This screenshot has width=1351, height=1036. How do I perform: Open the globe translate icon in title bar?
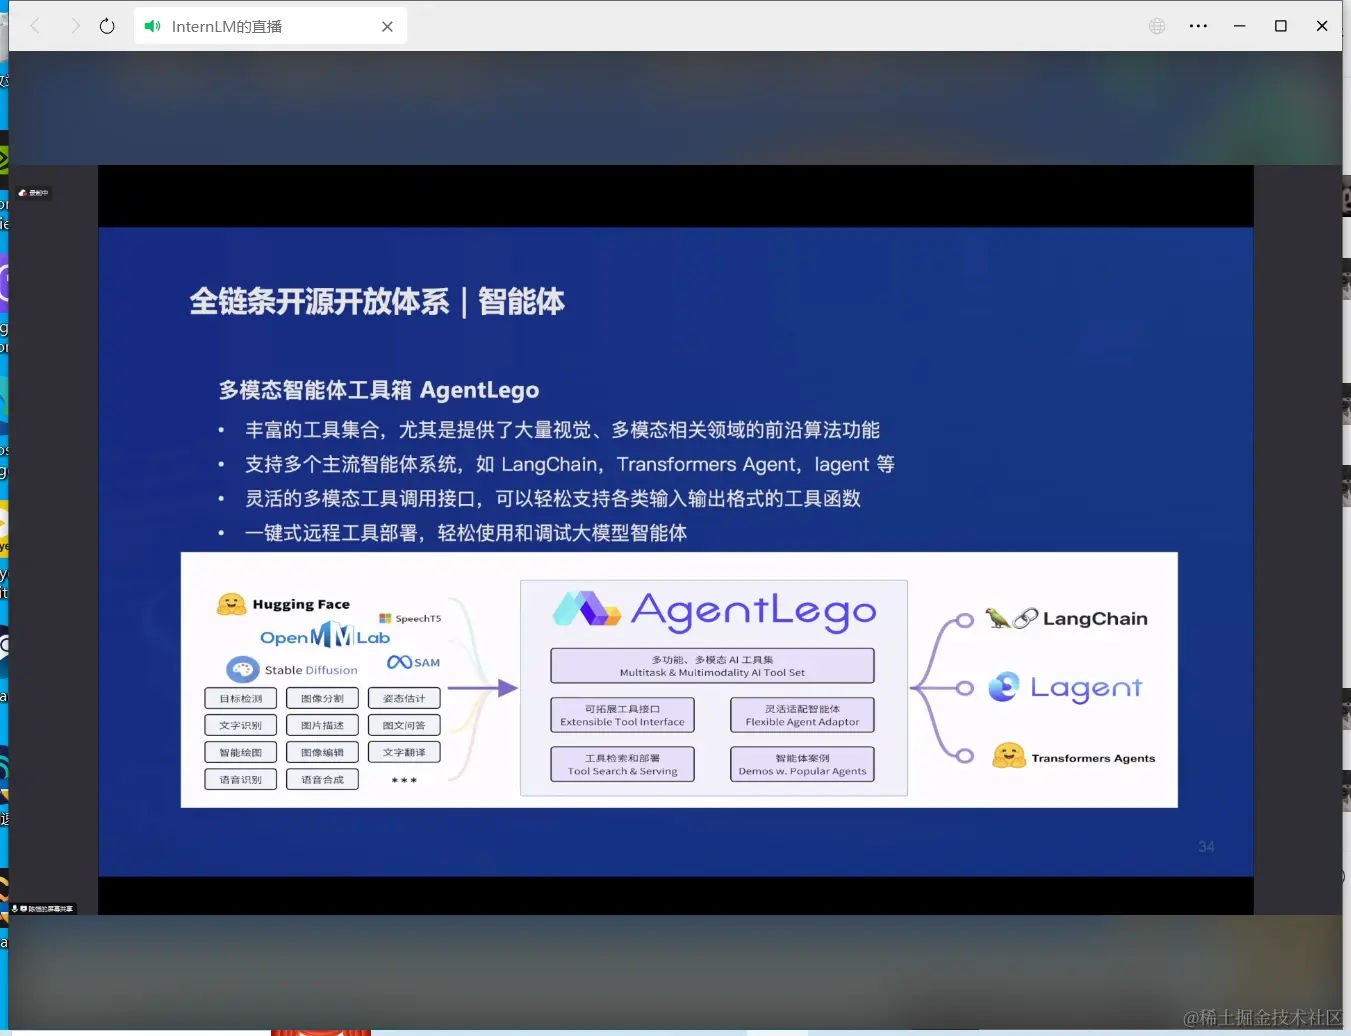[1157, 26]
